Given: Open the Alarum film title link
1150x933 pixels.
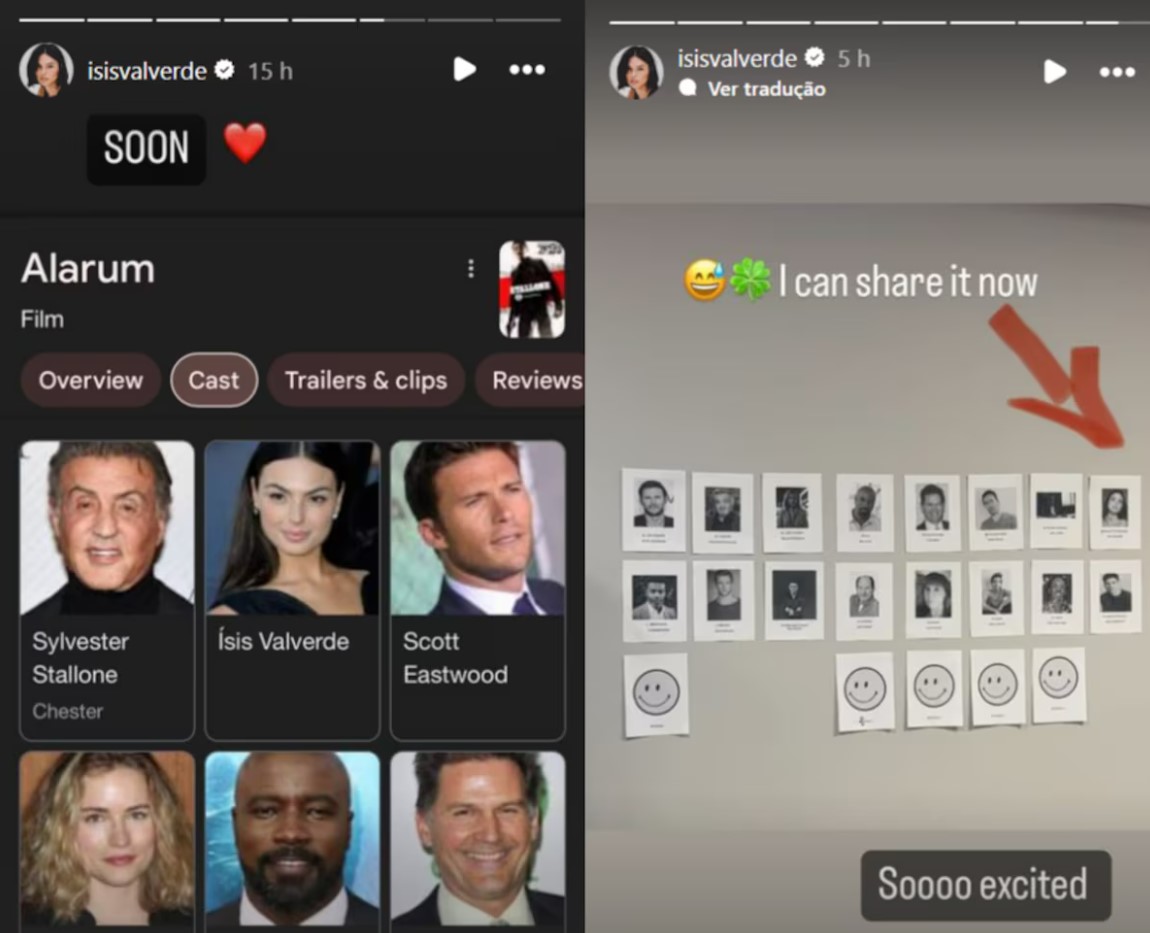Looking at the screenshot, I should (x=87, y=268).
